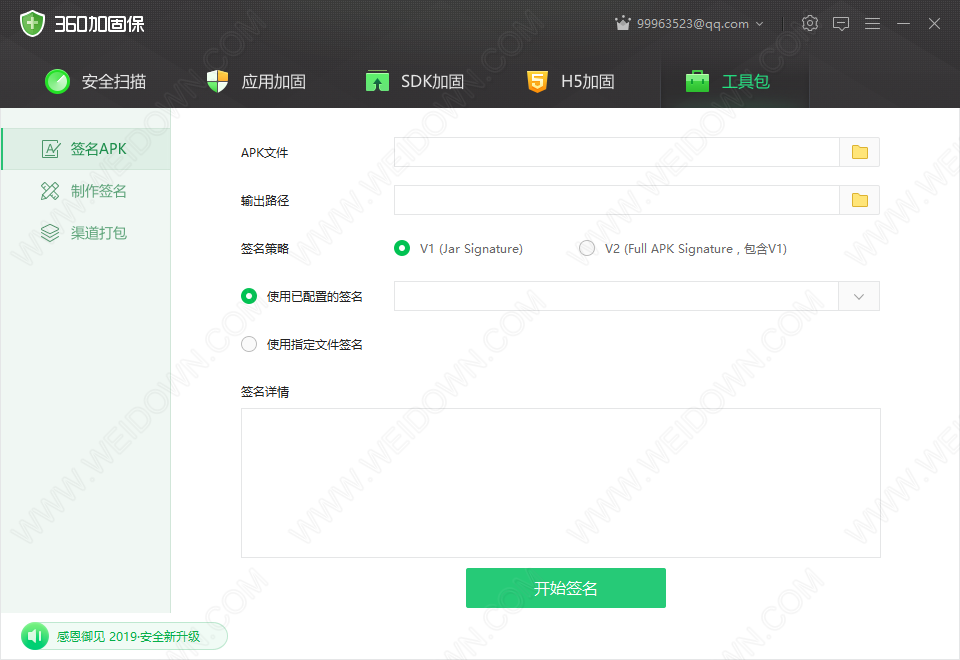Select the 工具包 tab
960x660 pixels.
(x=735, y=81)
